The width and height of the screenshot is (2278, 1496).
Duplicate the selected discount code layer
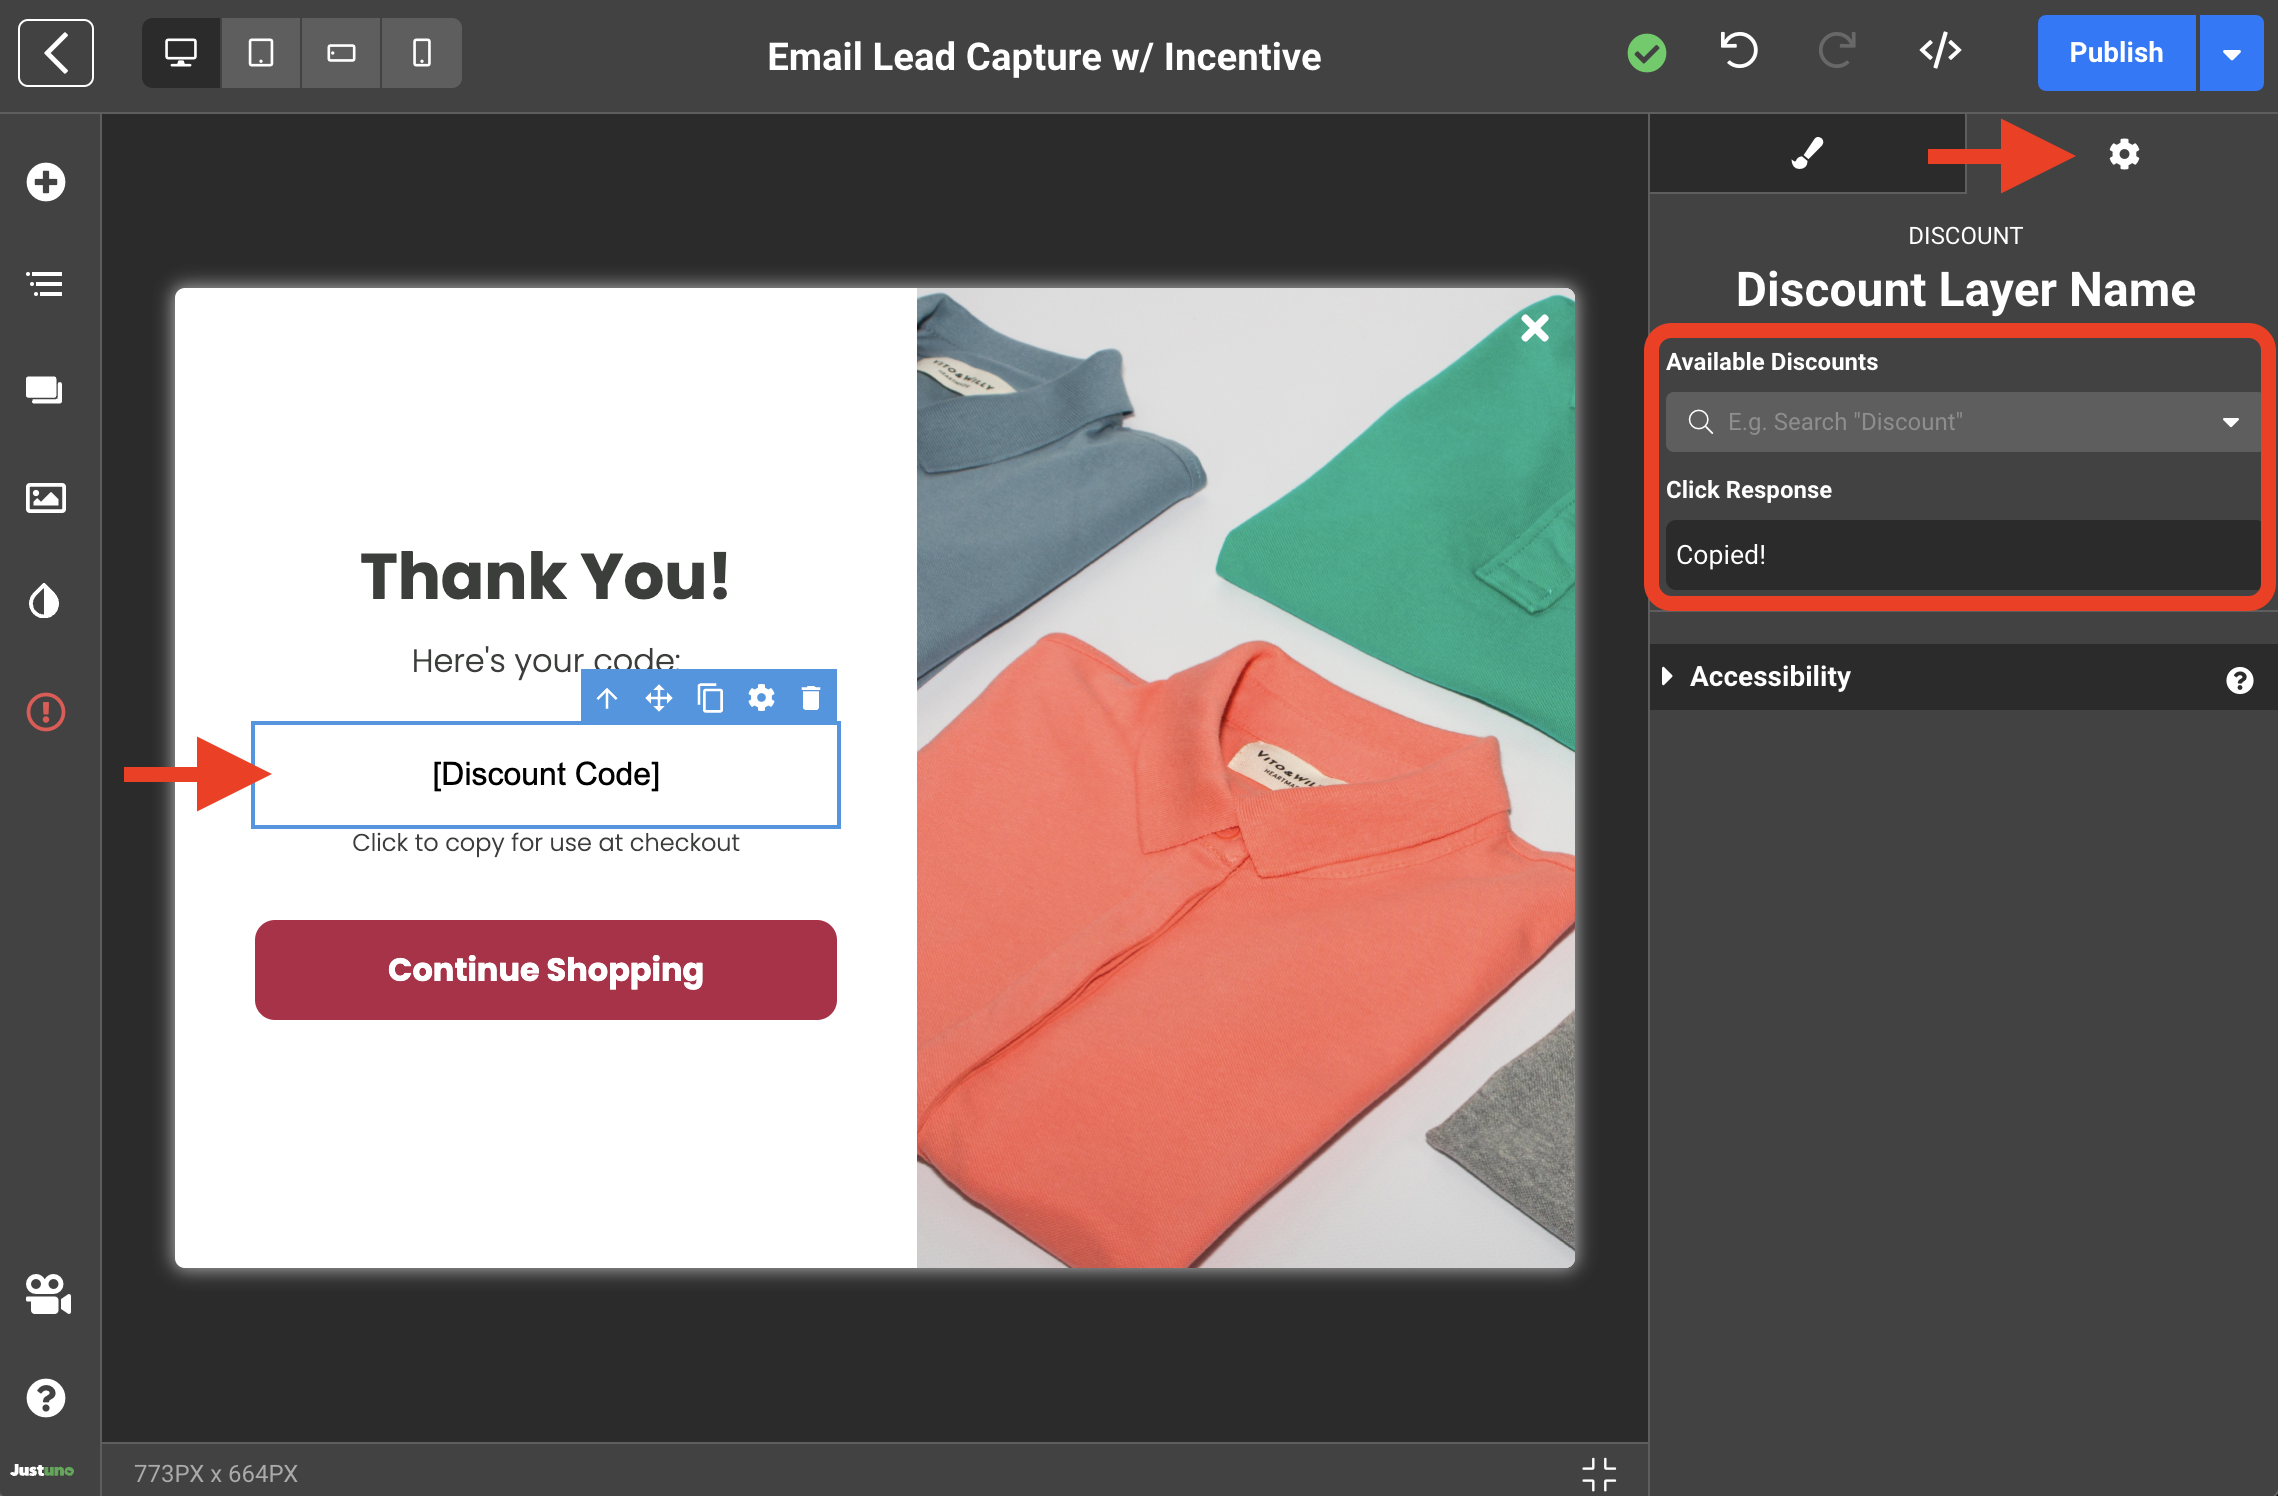[710, 697]
